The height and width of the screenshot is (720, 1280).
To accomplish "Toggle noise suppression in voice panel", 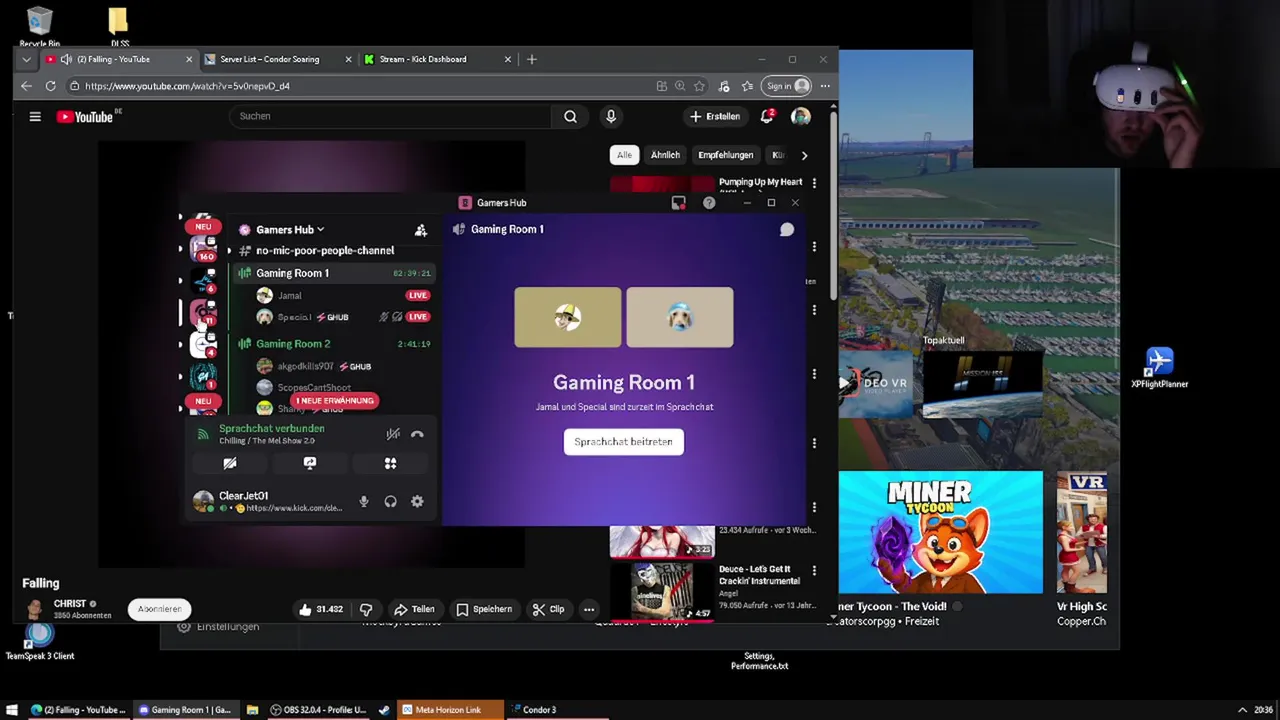I will click(x=393, y=434).
